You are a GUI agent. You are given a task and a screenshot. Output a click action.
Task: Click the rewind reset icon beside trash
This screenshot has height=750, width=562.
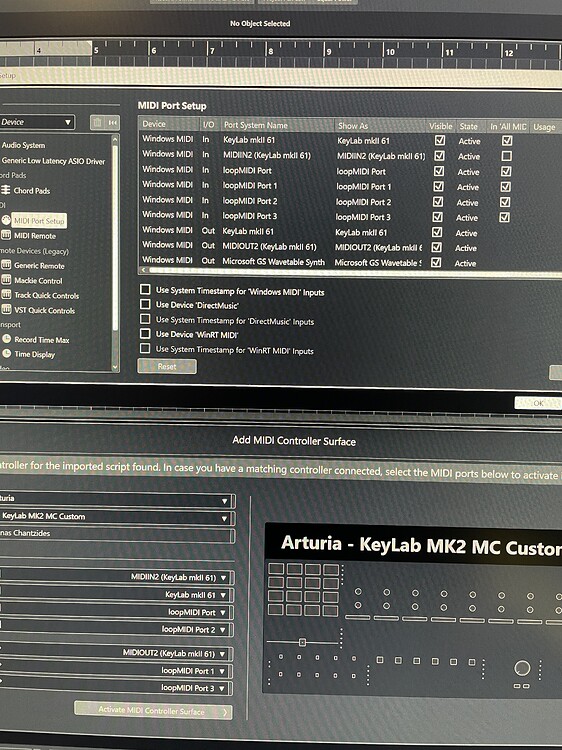point(113,122)
